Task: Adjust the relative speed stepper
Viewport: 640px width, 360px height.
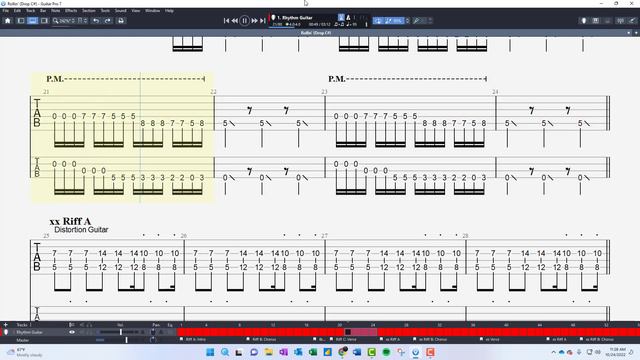Action: click(x=407, y=20)
